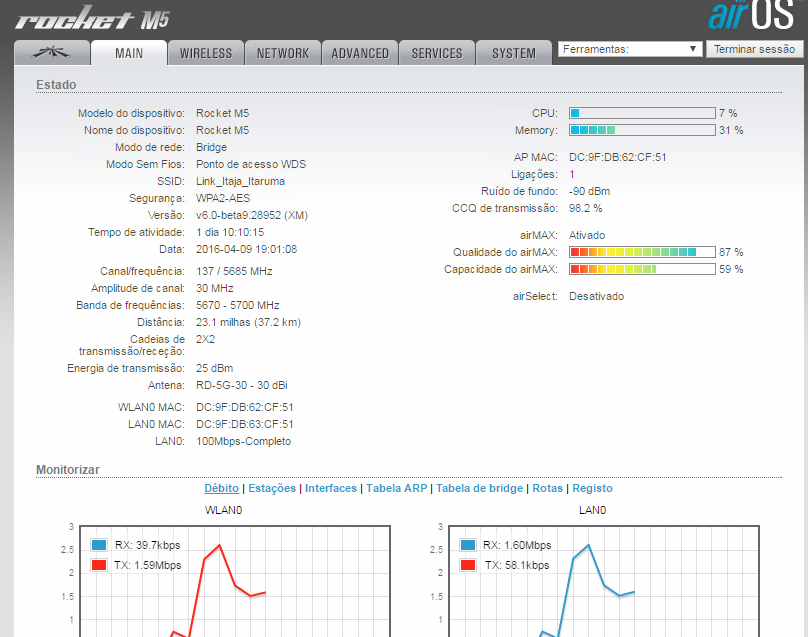Click the Qualidade do airMAX bar
Image resolution: width=808 pixels, height=637 pixels.
(x=642, y=252)
